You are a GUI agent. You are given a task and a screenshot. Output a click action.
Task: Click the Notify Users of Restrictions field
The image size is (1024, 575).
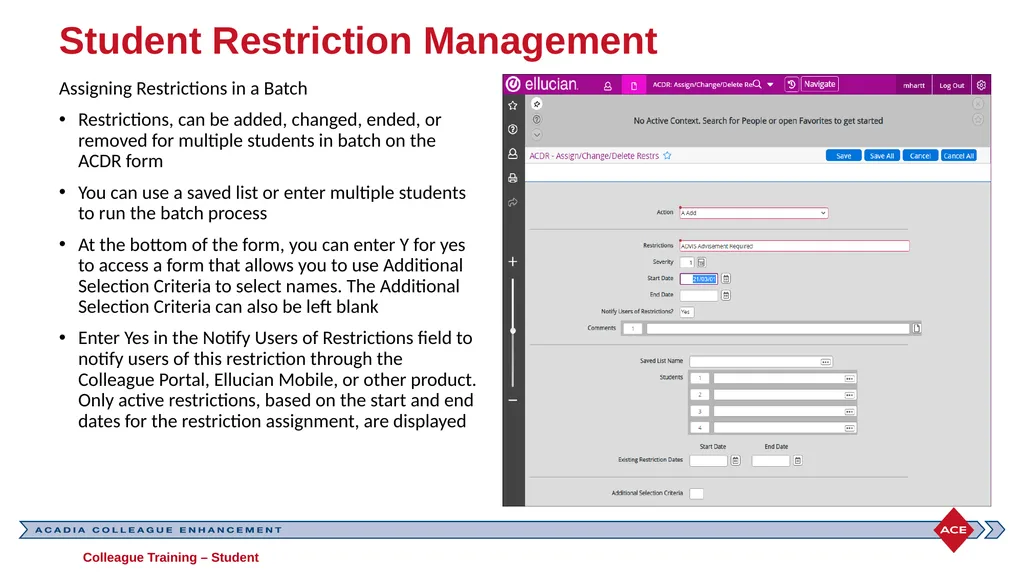(686, 312)
